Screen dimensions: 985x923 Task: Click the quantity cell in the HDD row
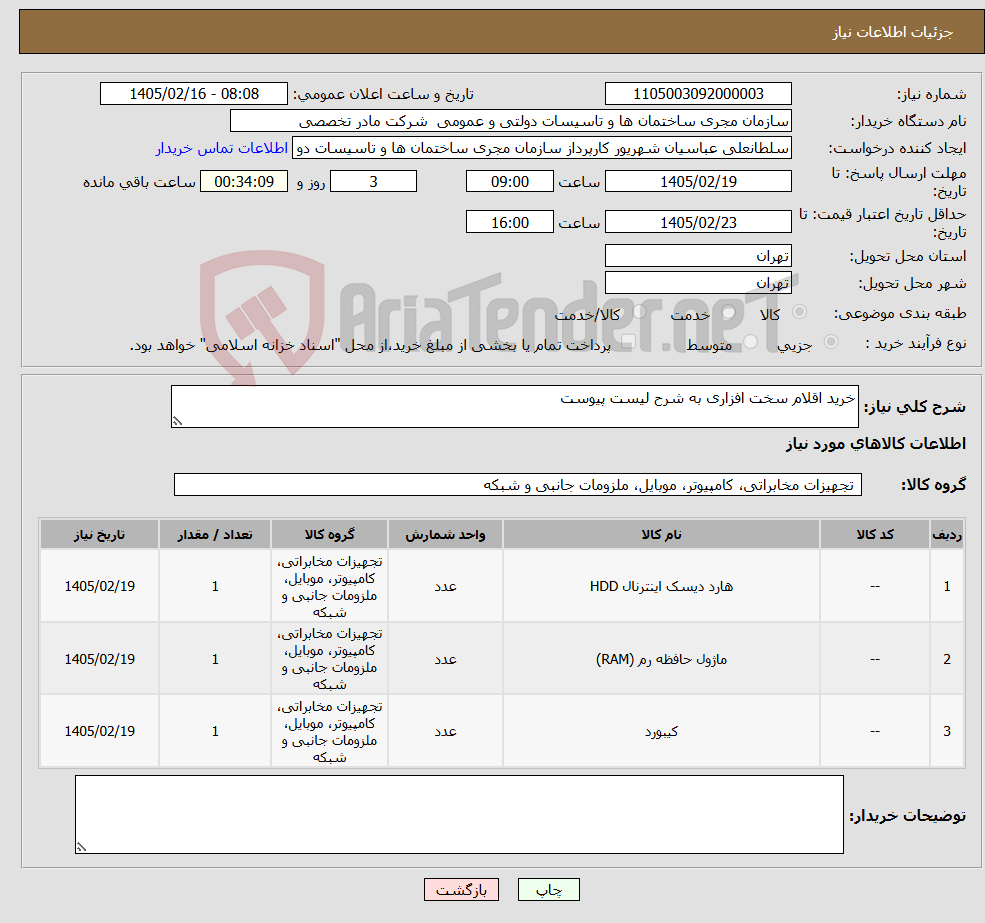215,586
